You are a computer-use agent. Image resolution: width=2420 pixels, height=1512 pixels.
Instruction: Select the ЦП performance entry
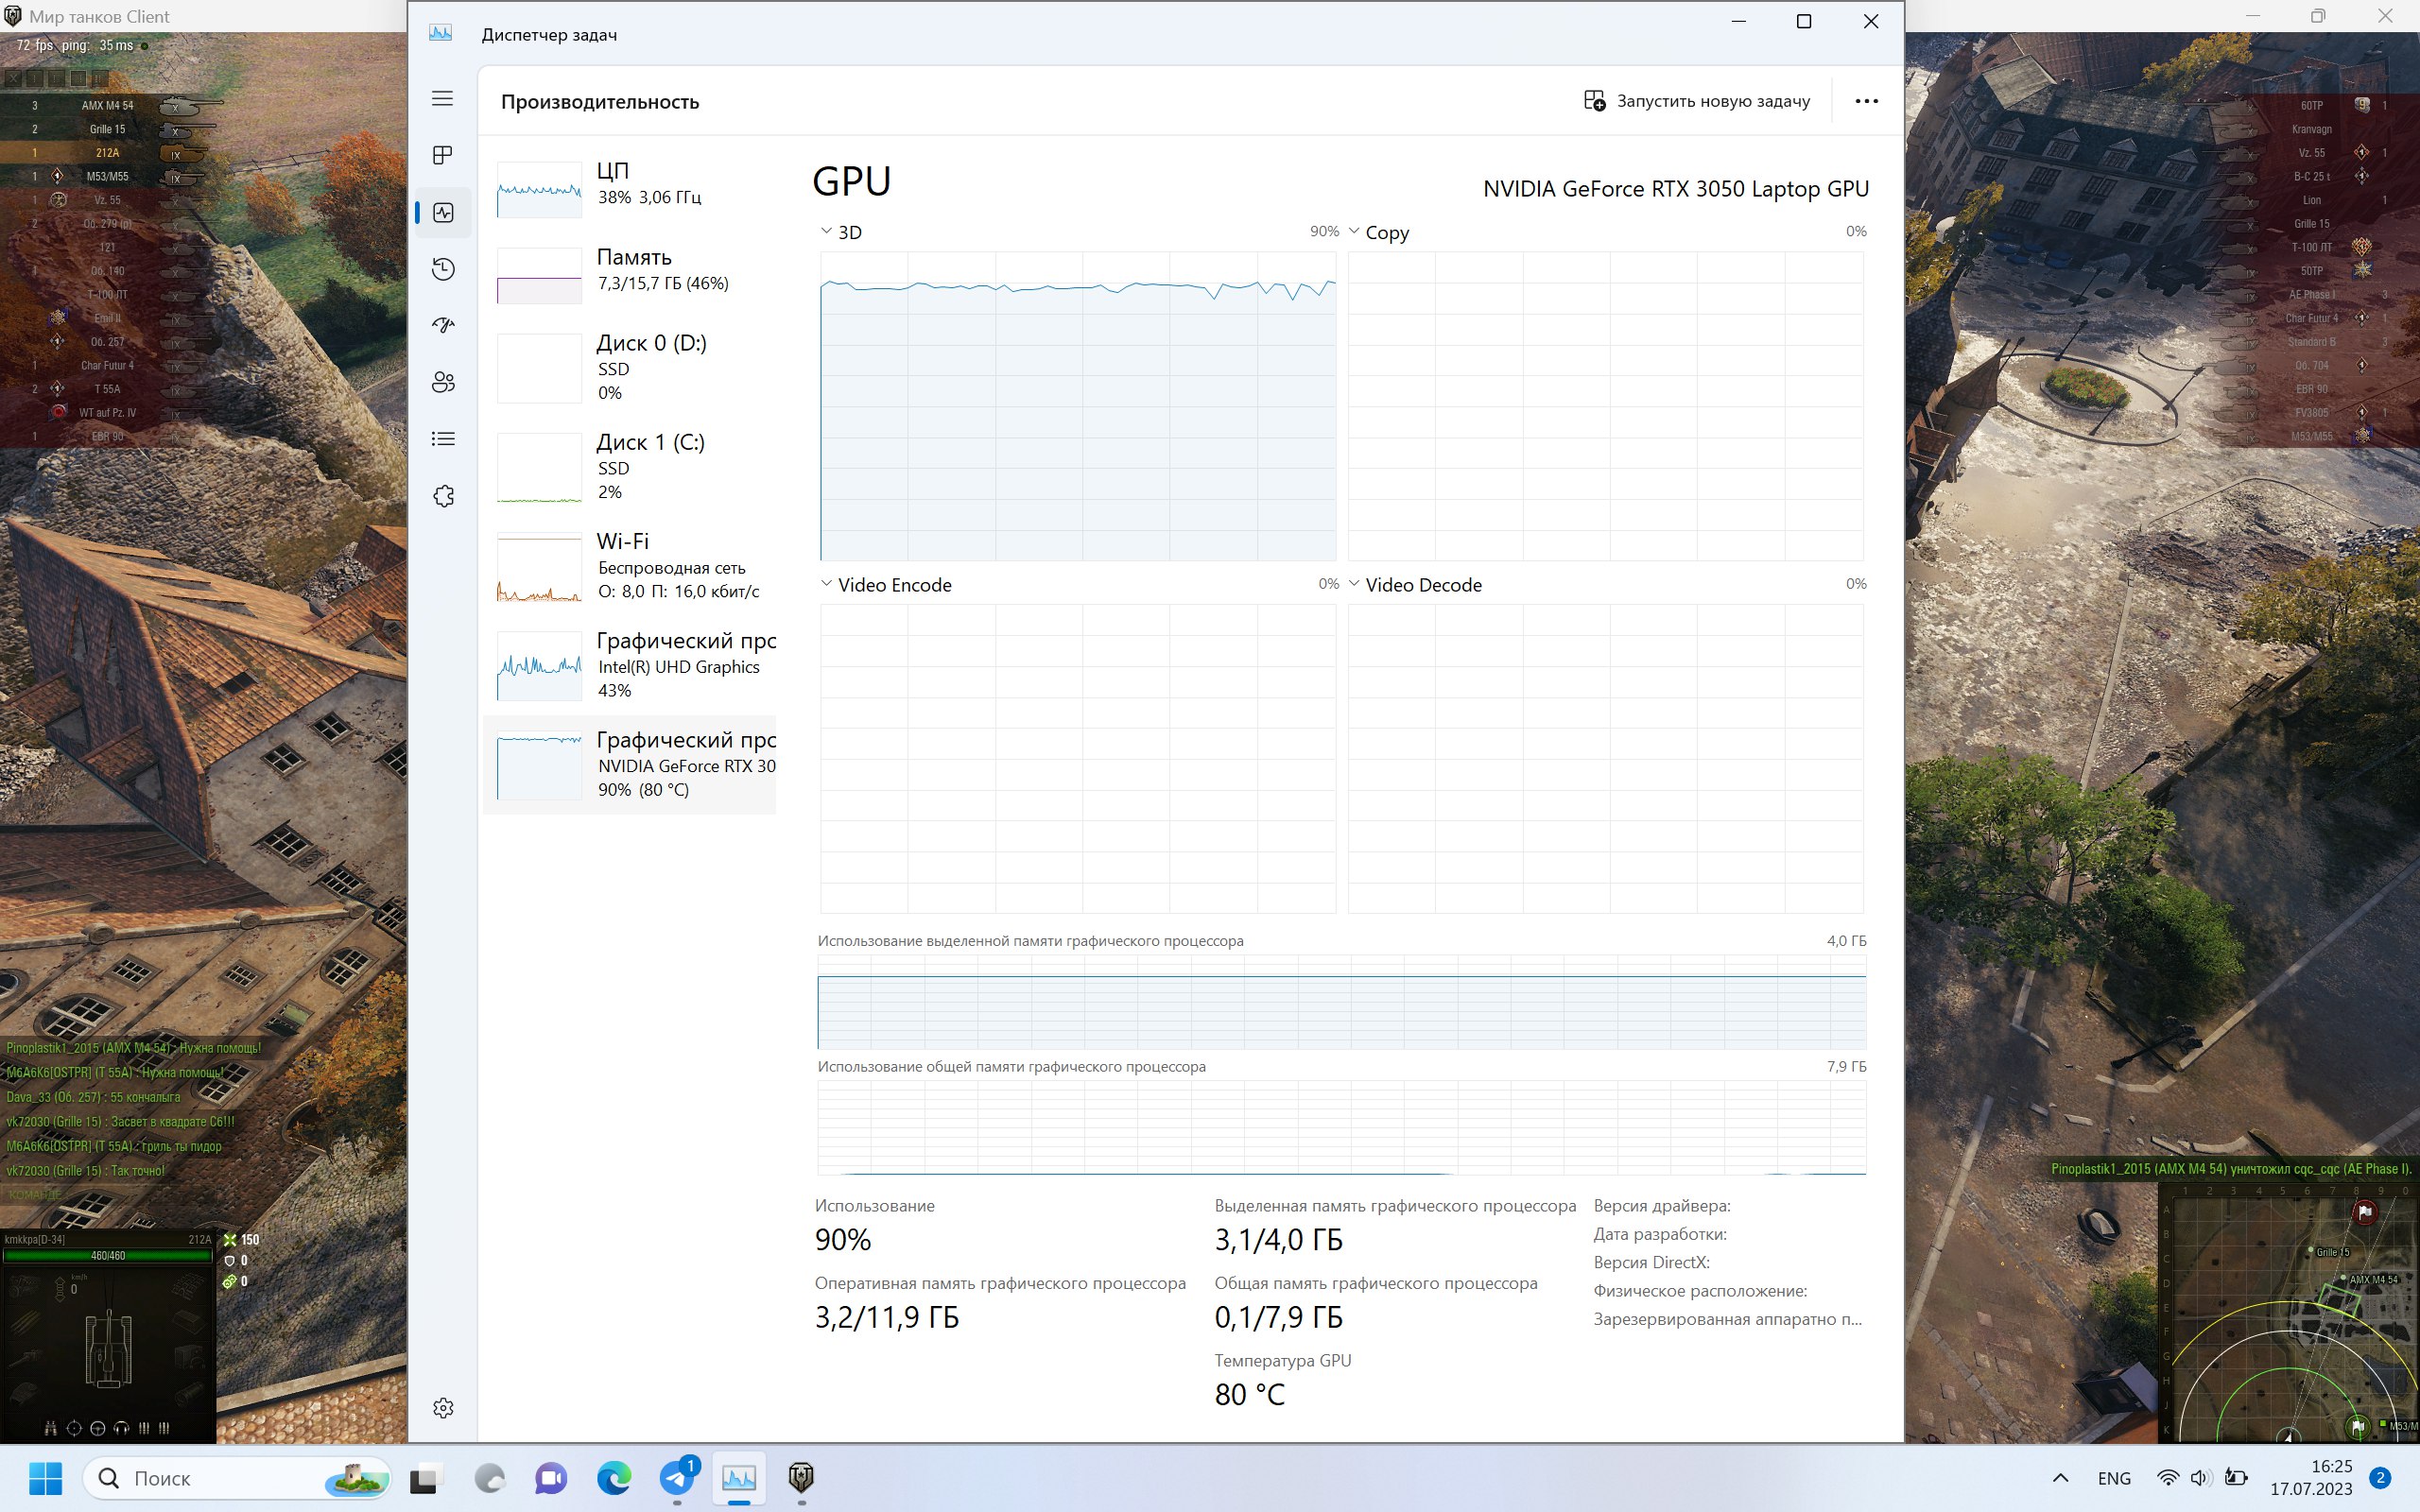(x=630, y=188)
